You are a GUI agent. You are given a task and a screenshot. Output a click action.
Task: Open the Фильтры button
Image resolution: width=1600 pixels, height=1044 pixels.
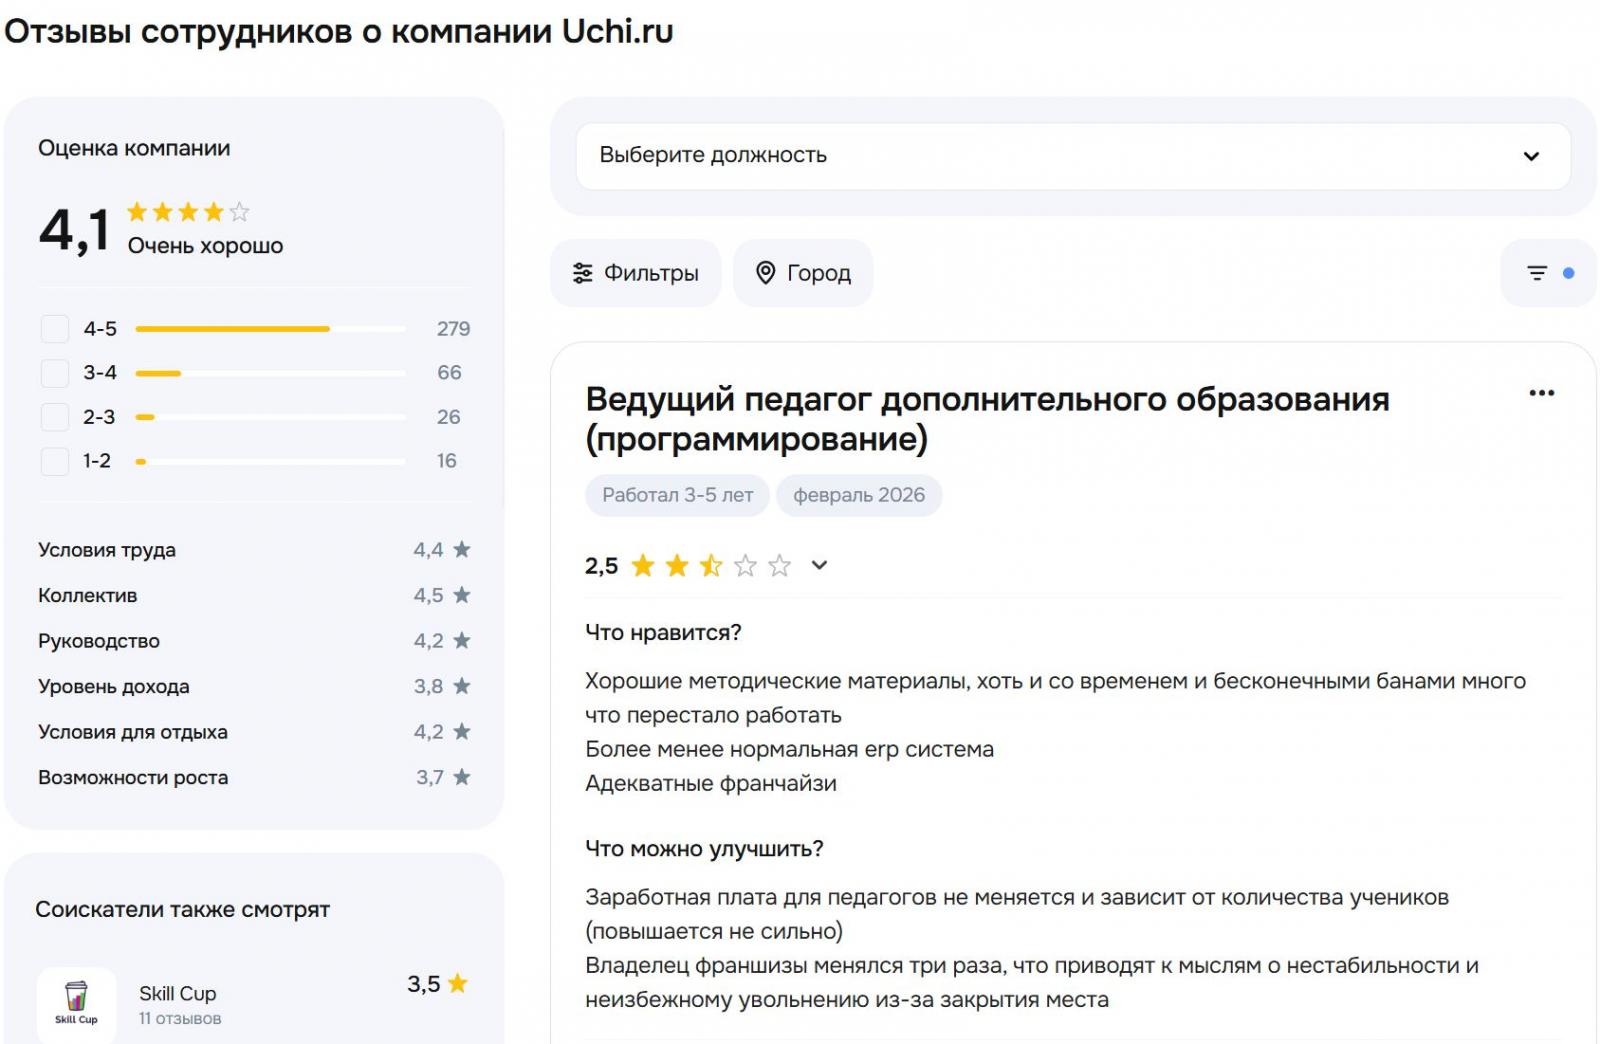coord(635,273)
